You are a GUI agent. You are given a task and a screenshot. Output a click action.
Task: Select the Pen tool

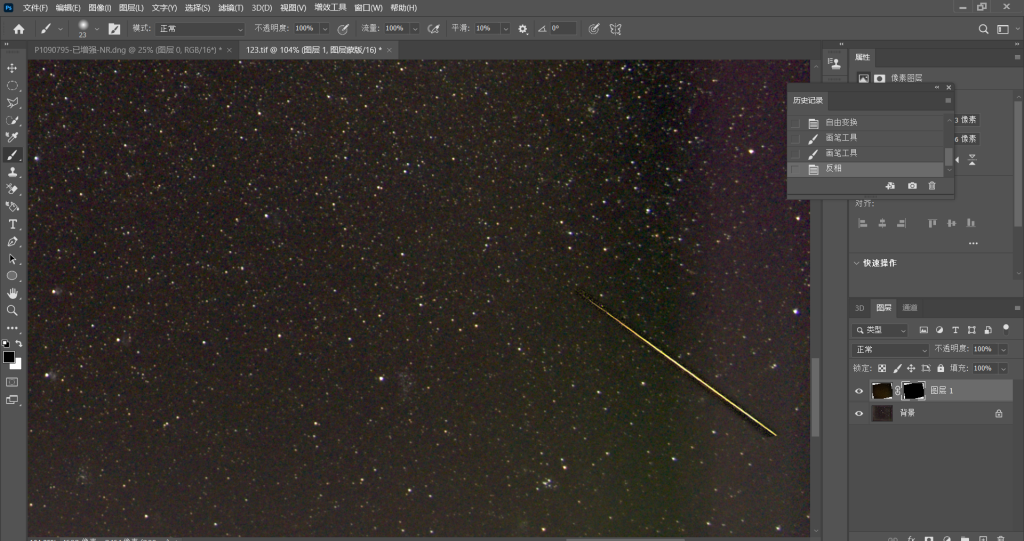pos(12,242)
